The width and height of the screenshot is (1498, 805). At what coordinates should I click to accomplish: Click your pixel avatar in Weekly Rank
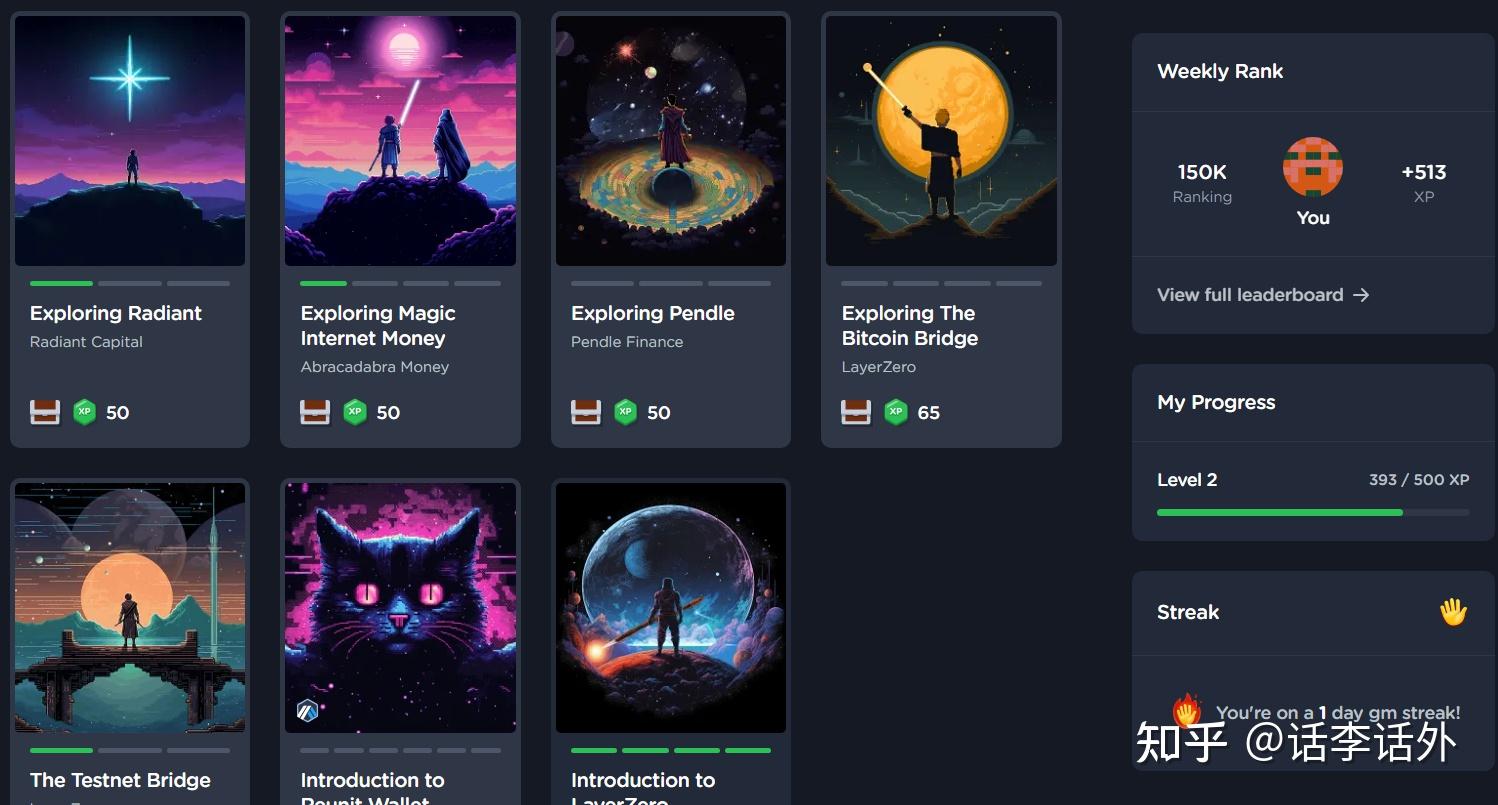click(x=1313, y=167)
